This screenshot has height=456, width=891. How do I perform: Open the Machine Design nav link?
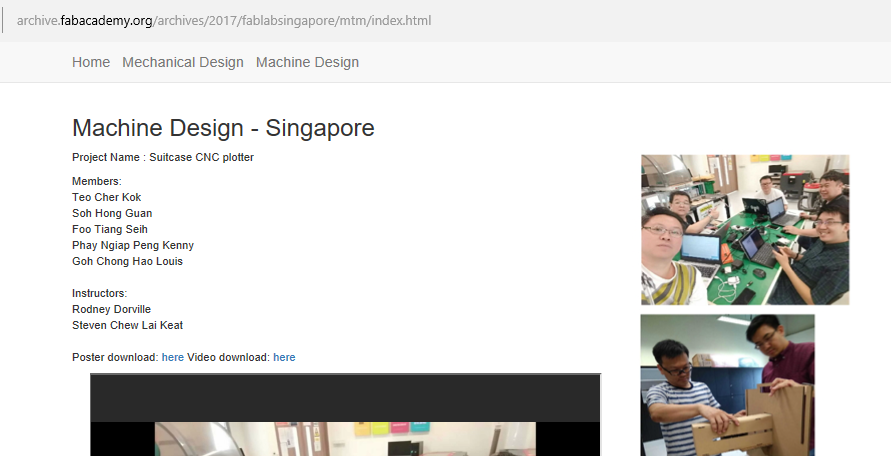click(307, 62)
